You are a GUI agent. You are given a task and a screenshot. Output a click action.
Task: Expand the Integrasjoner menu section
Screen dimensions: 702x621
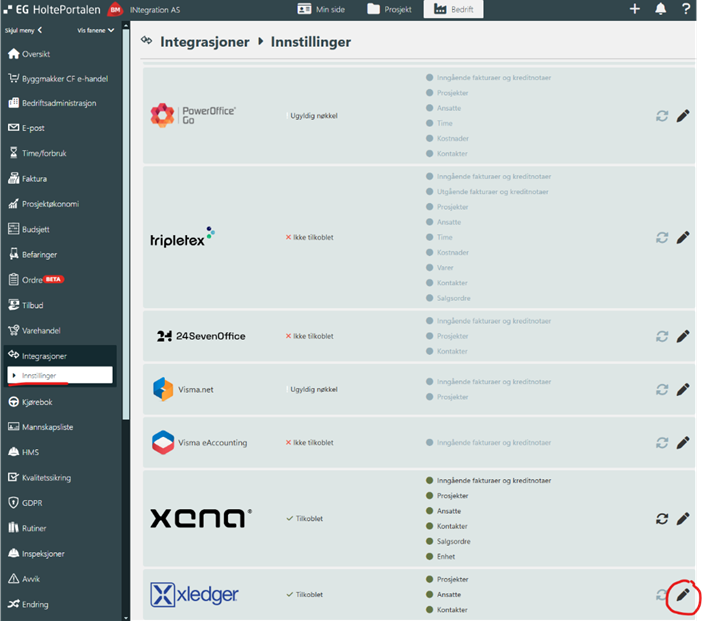[x=44, y=356]
